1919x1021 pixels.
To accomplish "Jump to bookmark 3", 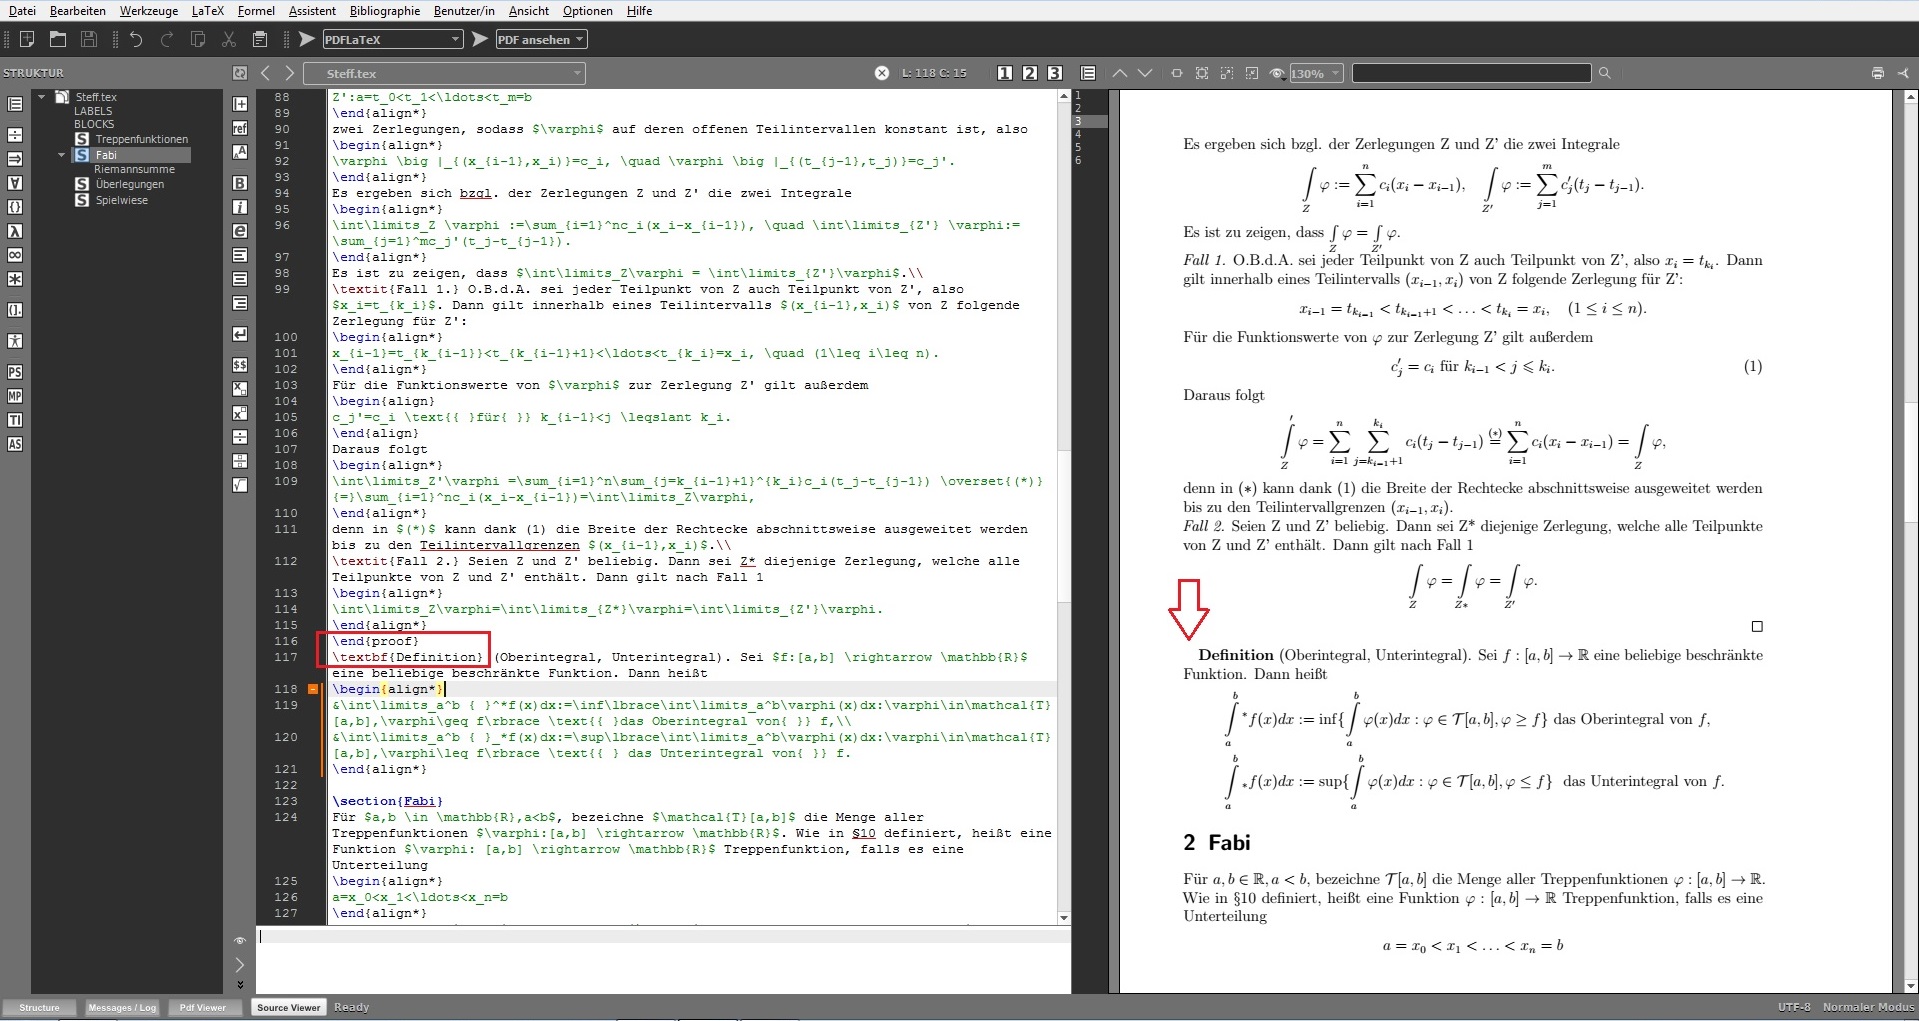I will point(1055,73).
